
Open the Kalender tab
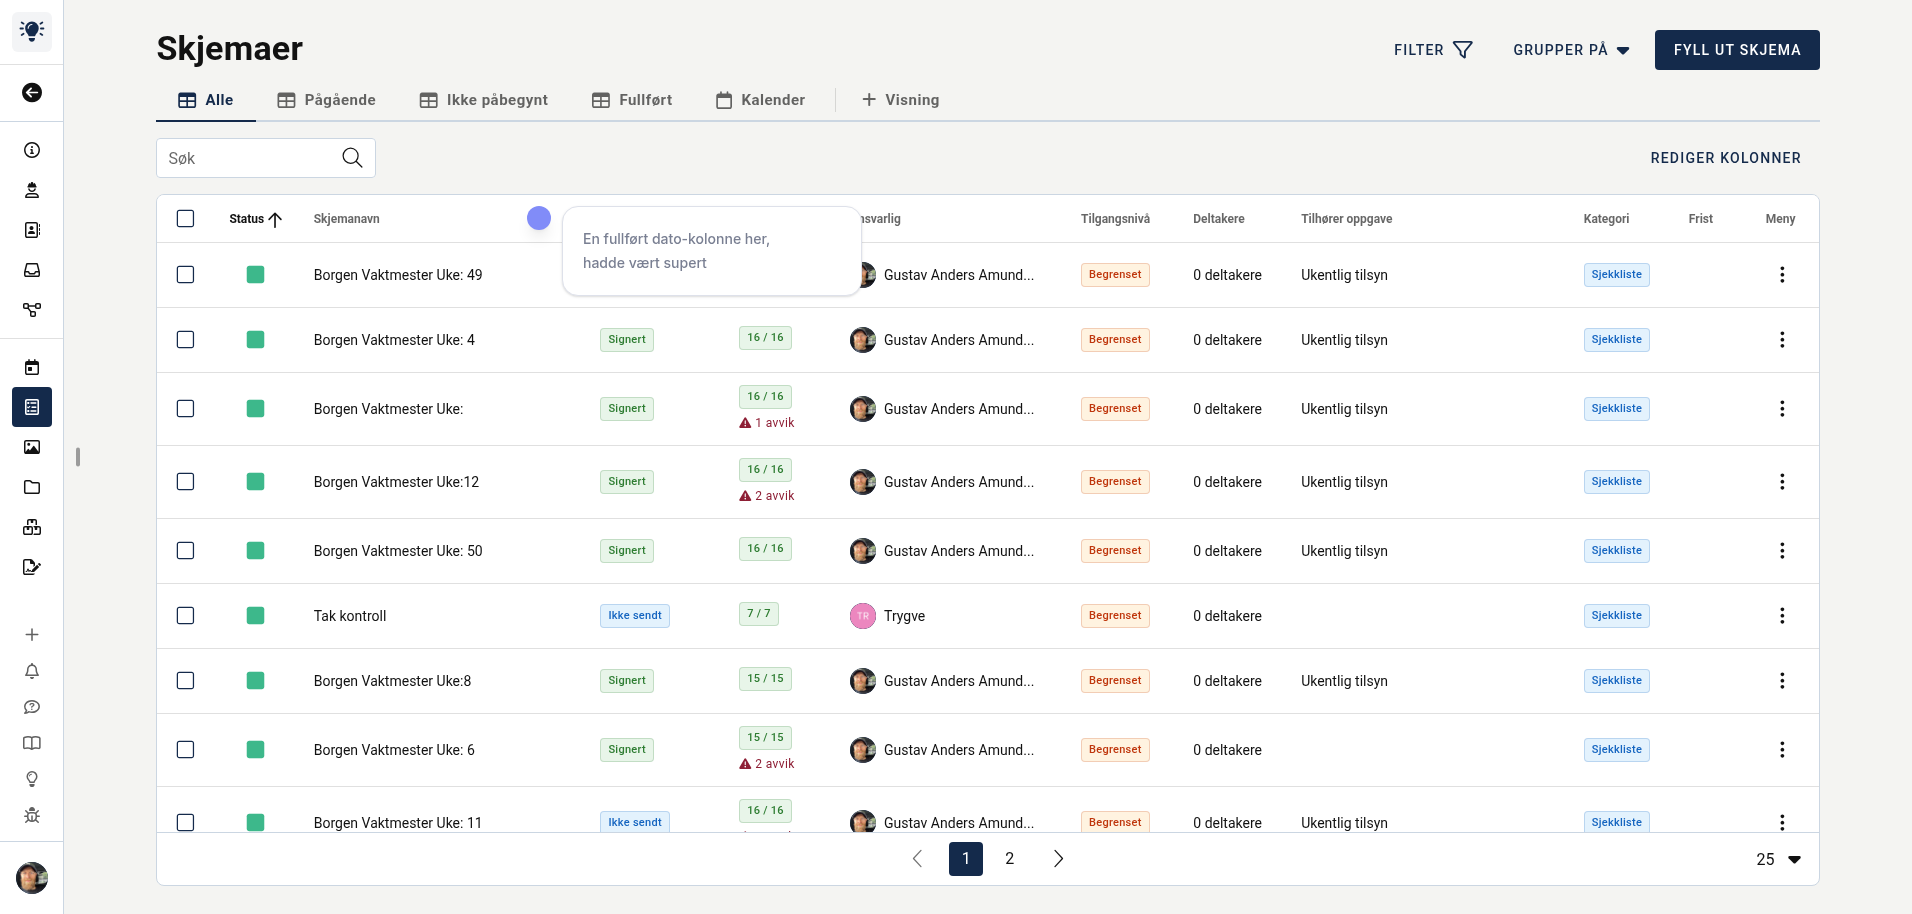click(x=760, y=100)
